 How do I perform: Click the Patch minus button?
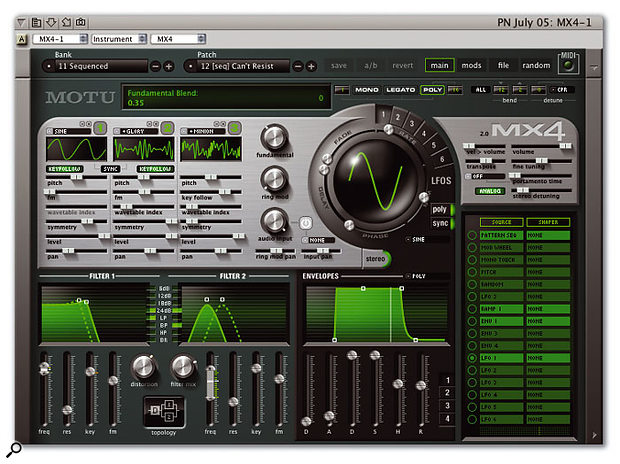(x=299, y=66)
